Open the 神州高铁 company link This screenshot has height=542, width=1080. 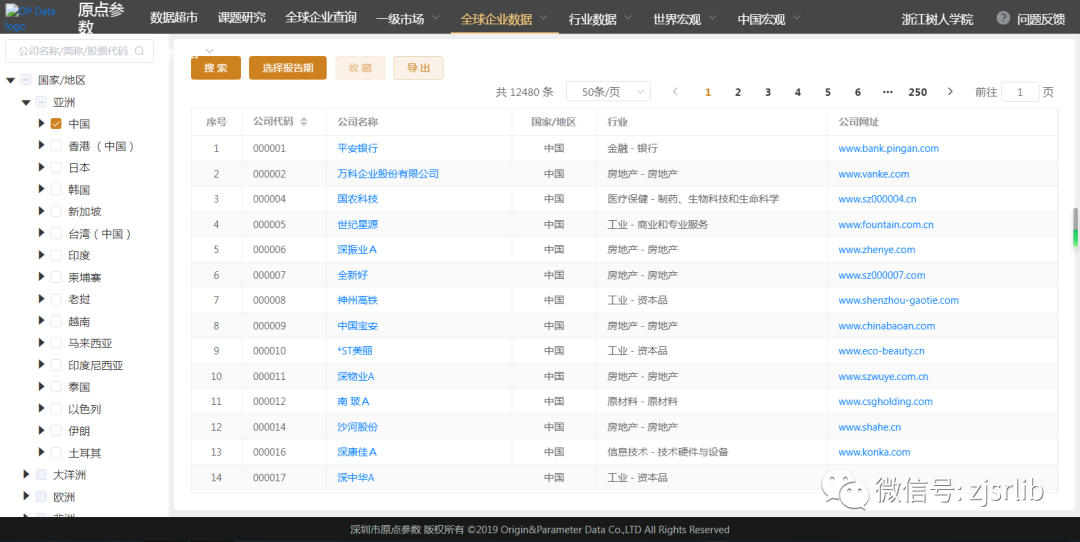(357, 300)
